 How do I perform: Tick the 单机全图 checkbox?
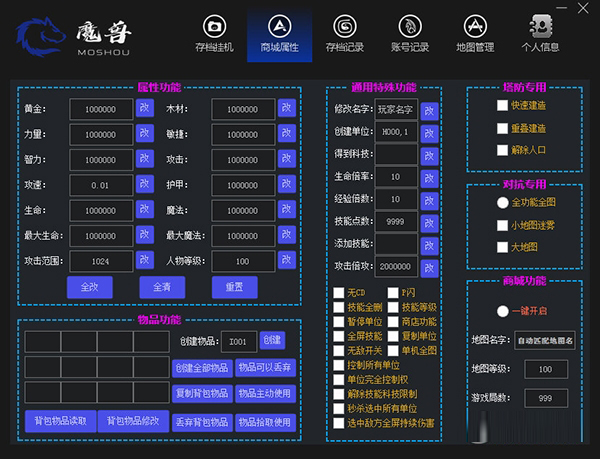(393, 351)
